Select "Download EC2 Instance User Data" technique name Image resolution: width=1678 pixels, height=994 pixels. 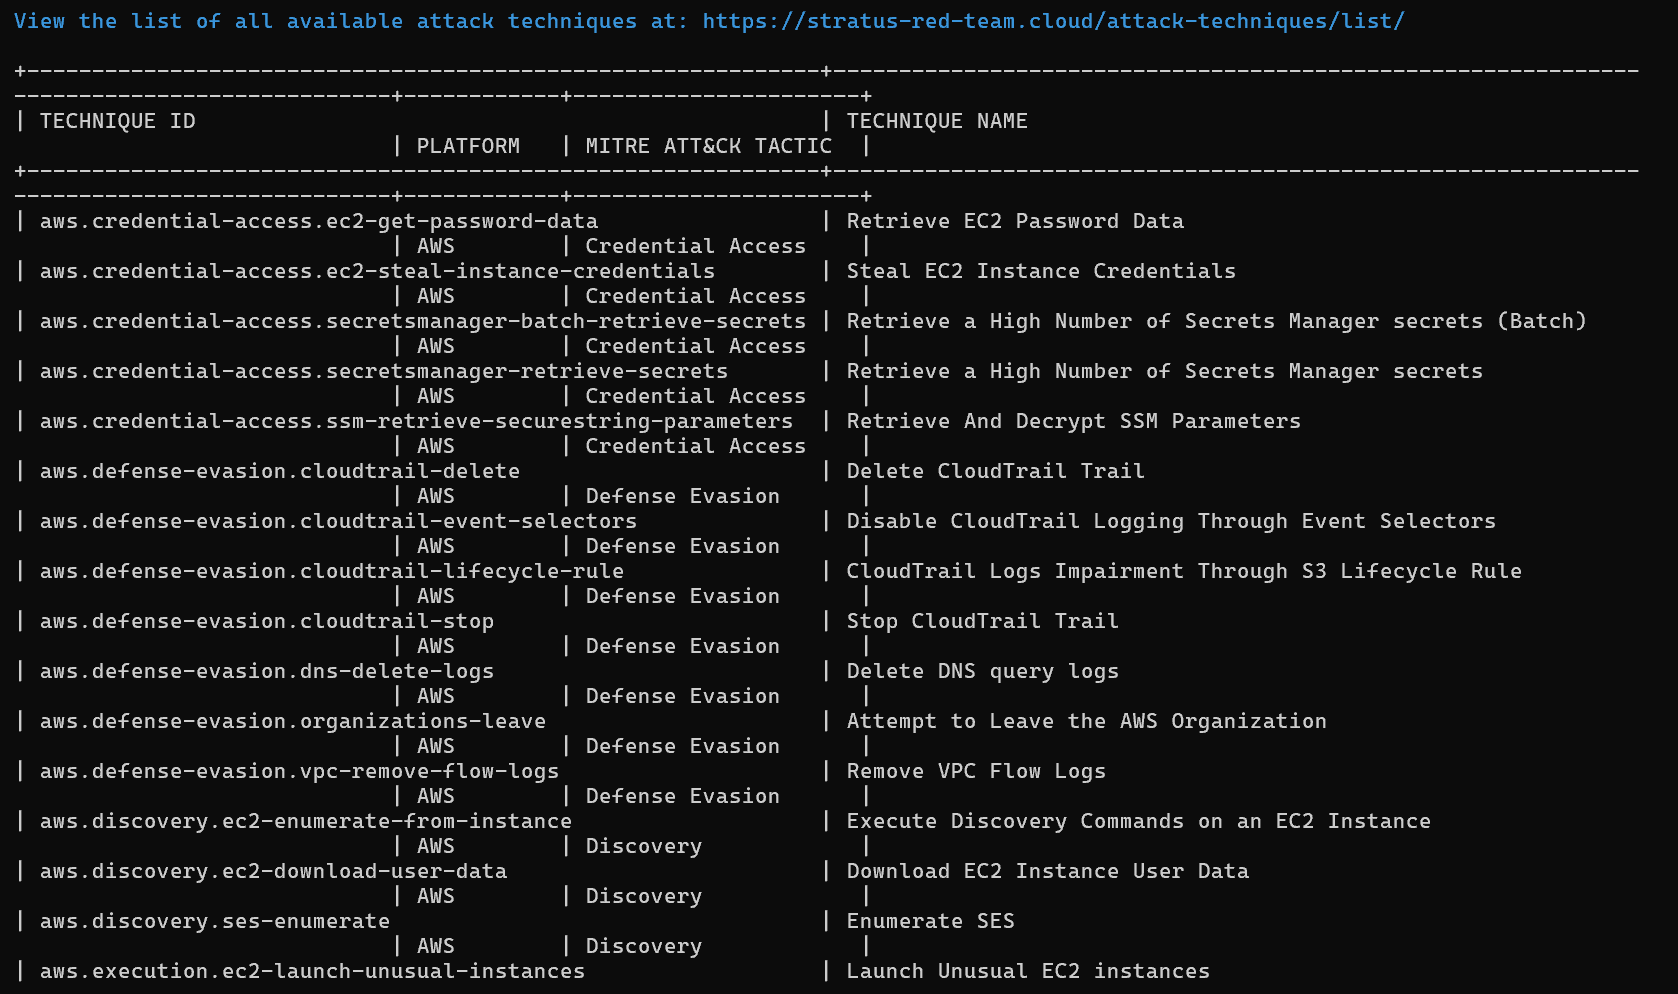pyautogui.click(x=1047, y=871)
